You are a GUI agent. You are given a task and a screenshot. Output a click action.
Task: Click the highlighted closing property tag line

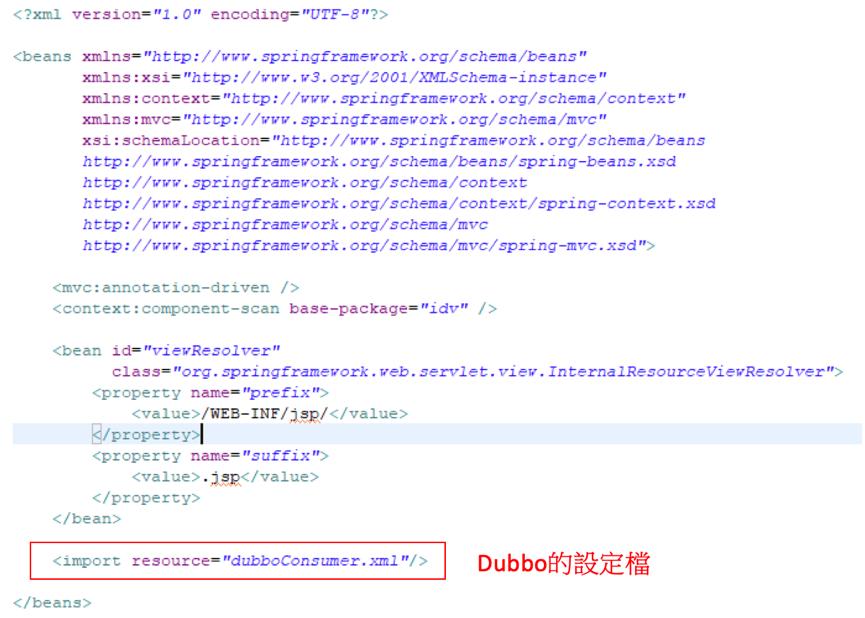(x=437, y=434)
